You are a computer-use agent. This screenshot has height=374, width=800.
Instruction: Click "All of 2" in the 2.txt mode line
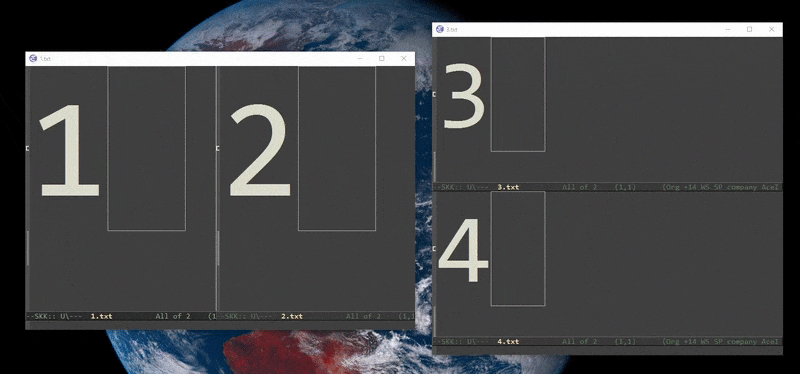tap(363, 316)
